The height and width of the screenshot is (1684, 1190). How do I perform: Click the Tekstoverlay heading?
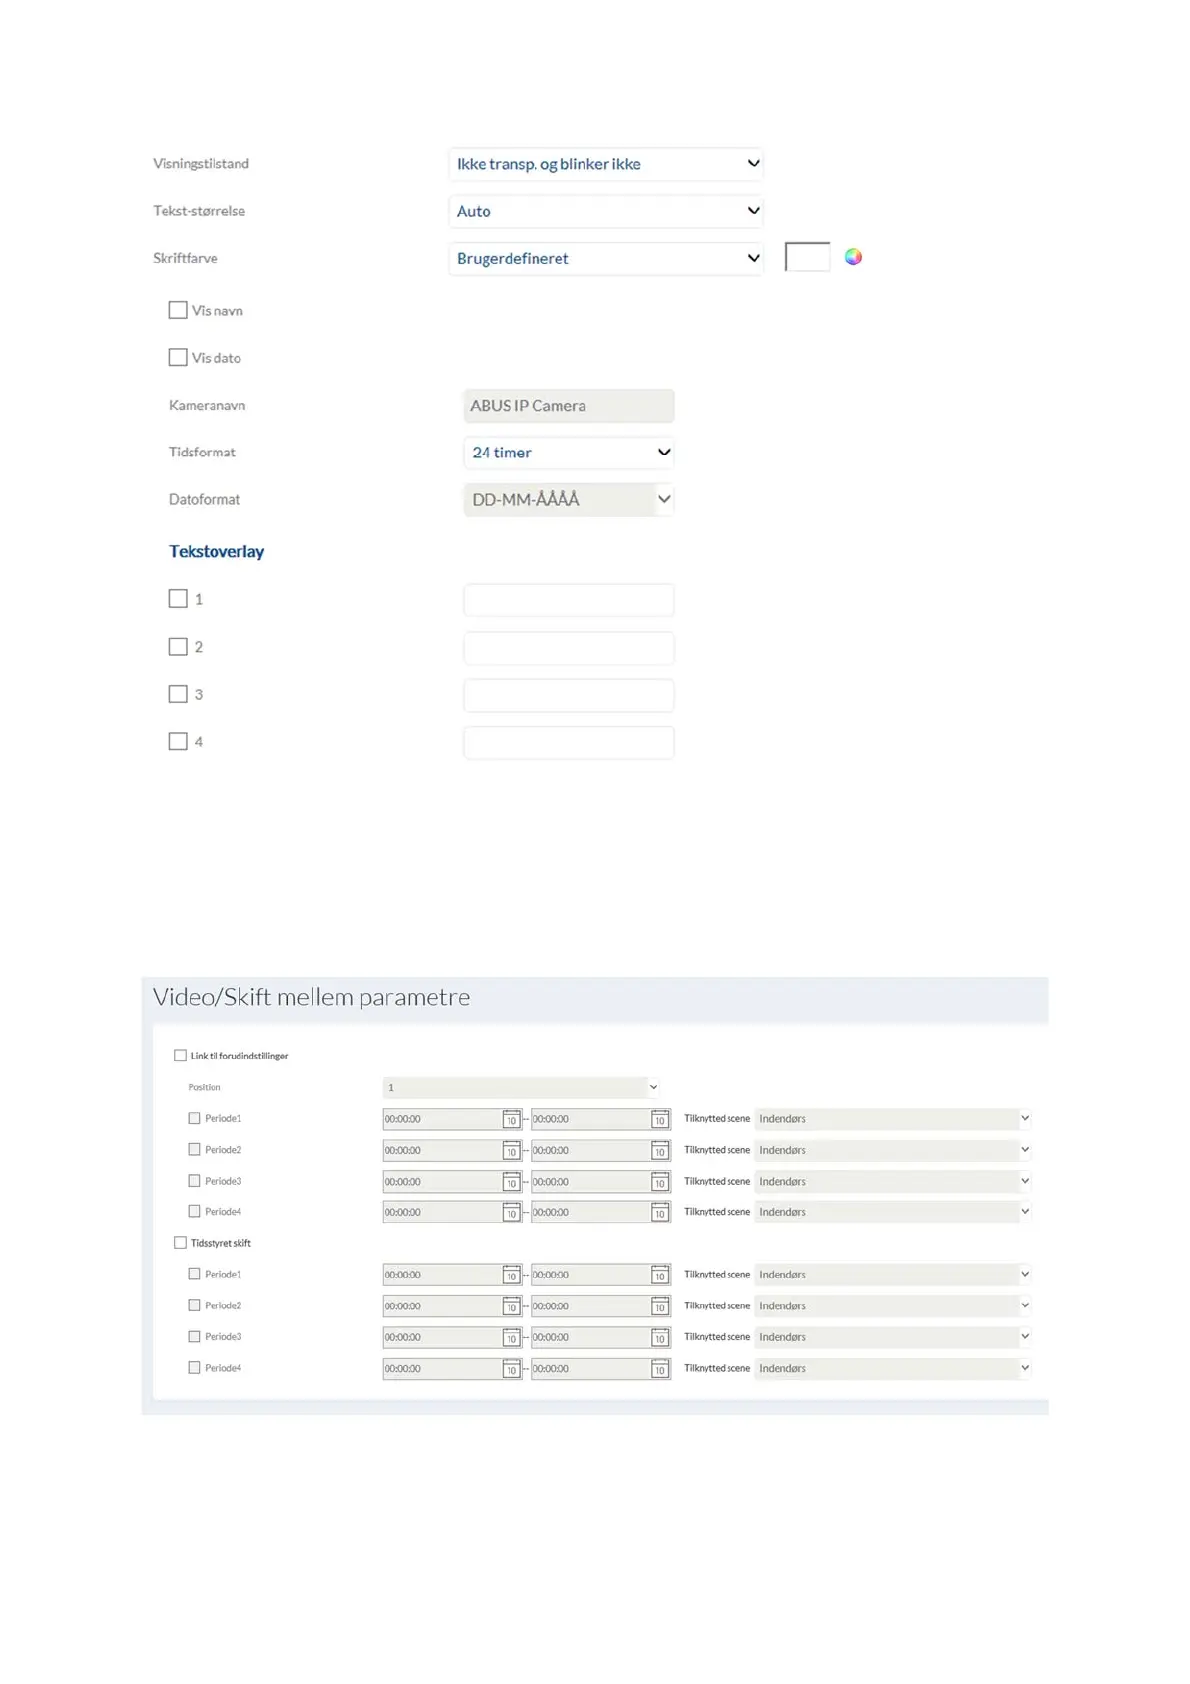click(x=216, y=551)
